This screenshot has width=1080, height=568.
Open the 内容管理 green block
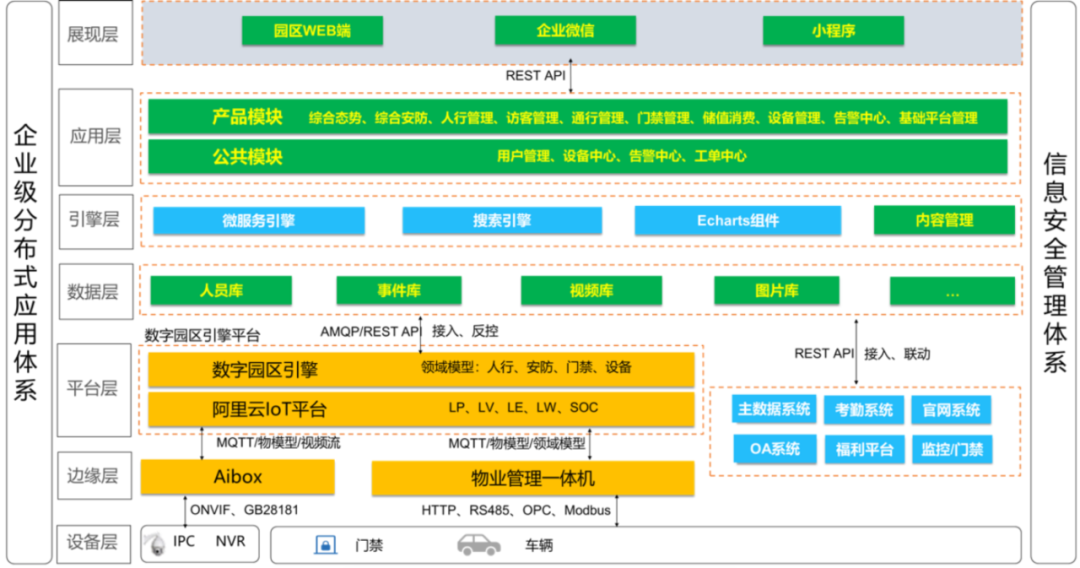click(x=944, y=220)
